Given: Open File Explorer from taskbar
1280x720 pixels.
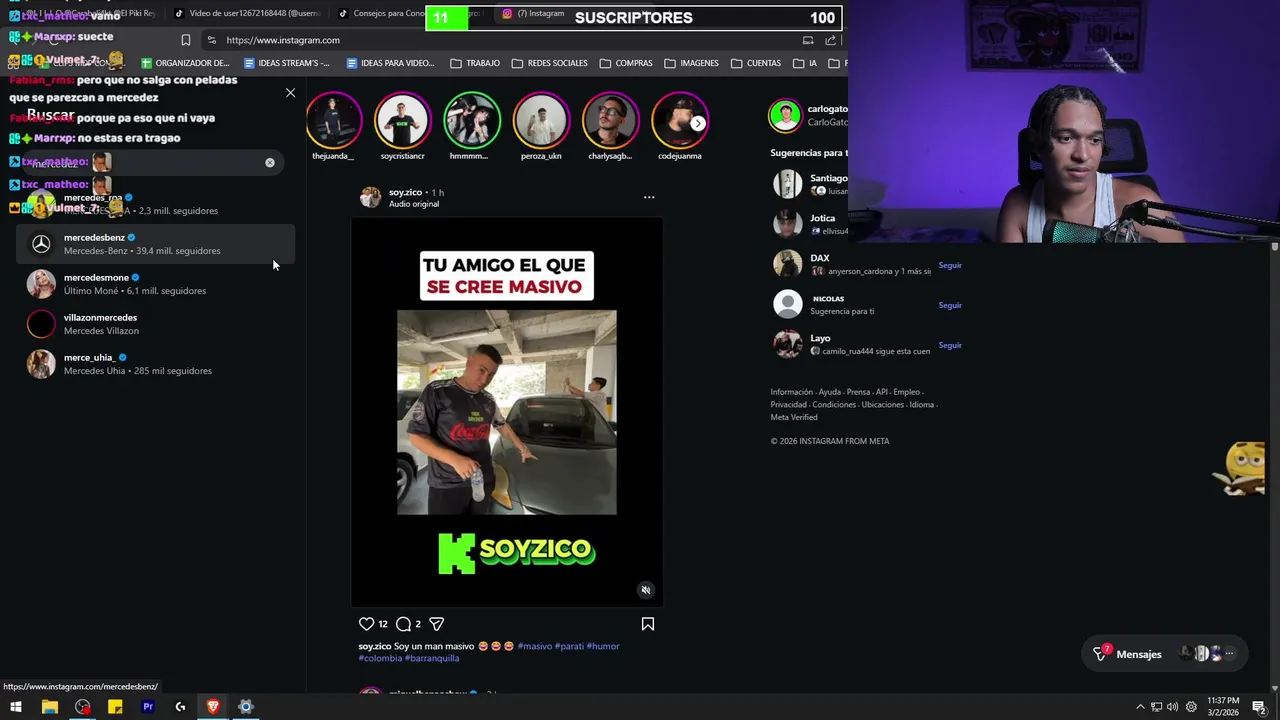Looking at the screenshot, I should click(x=49, y=707).
